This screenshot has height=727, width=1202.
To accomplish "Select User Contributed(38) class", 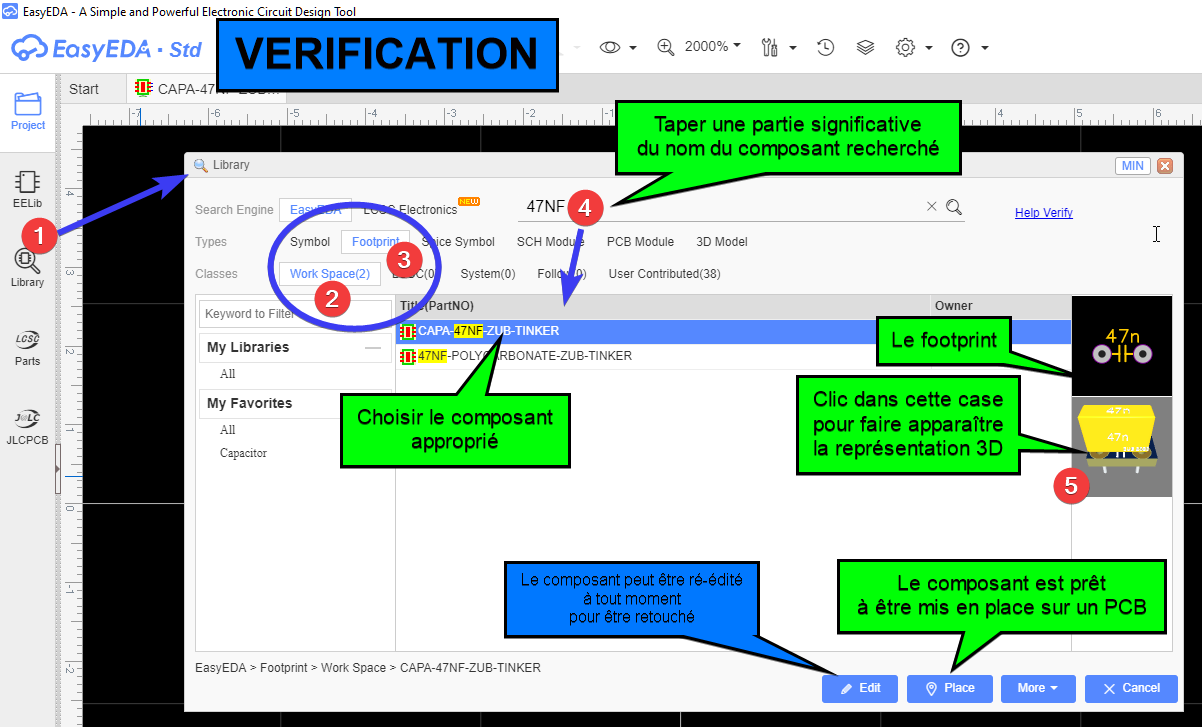I will click(664, 274).
